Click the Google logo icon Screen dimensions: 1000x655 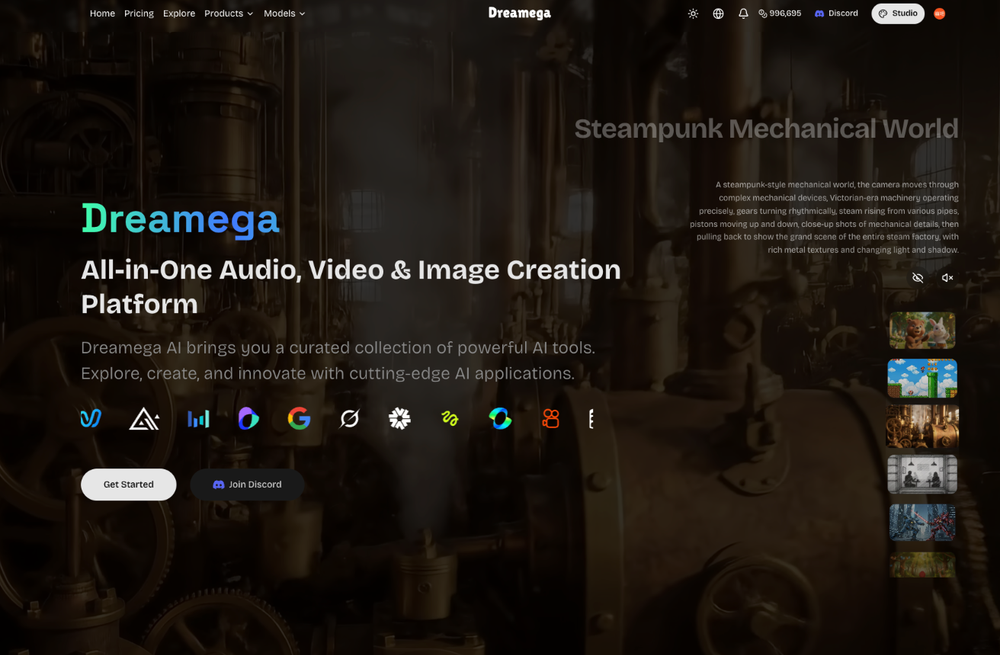point(298,419)
